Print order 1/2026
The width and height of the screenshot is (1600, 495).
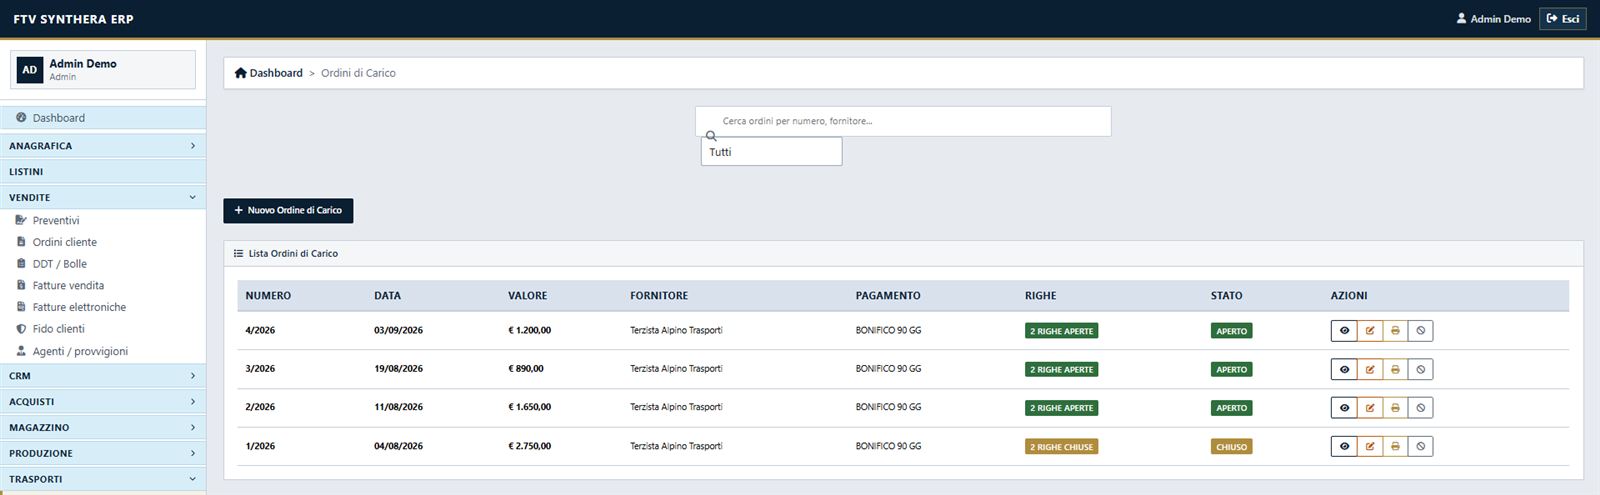pos(1395,446)
